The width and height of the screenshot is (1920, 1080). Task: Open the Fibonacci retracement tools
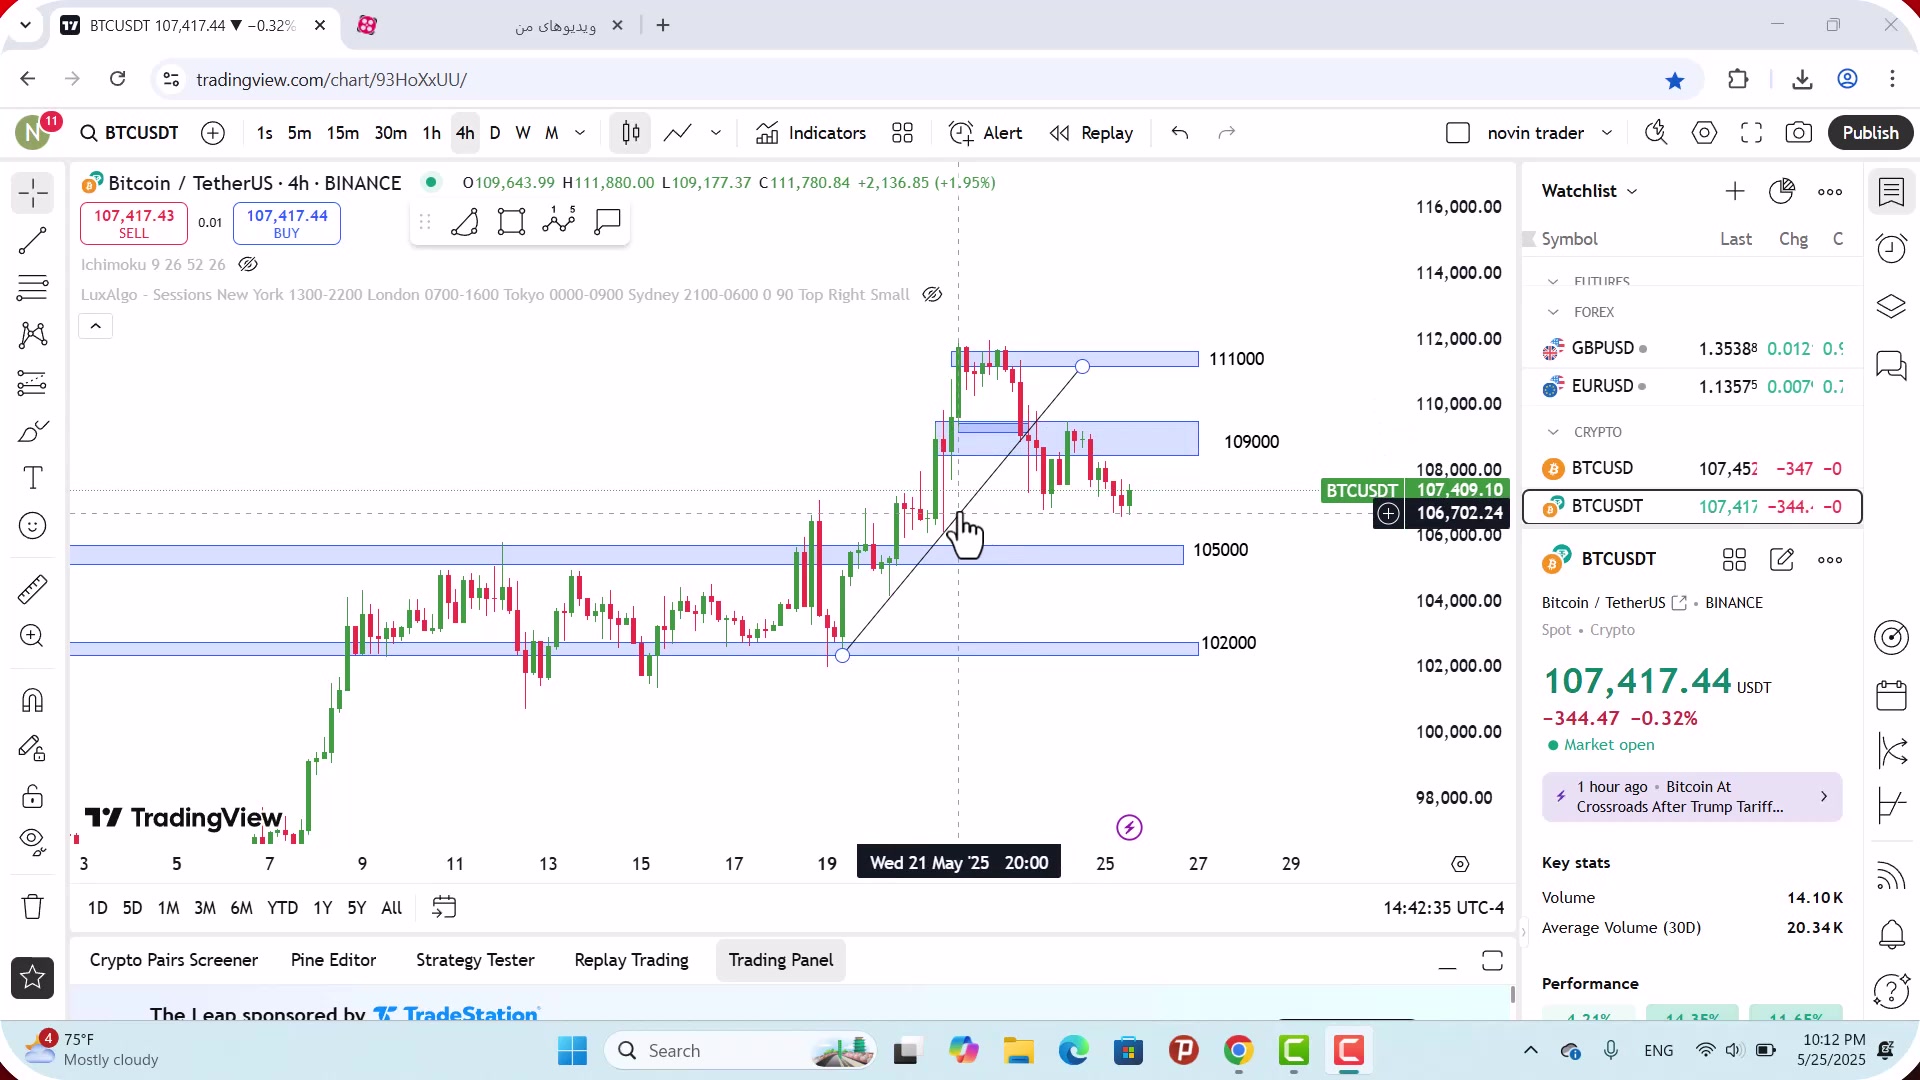pyautogui.click(x=33, y=288)
